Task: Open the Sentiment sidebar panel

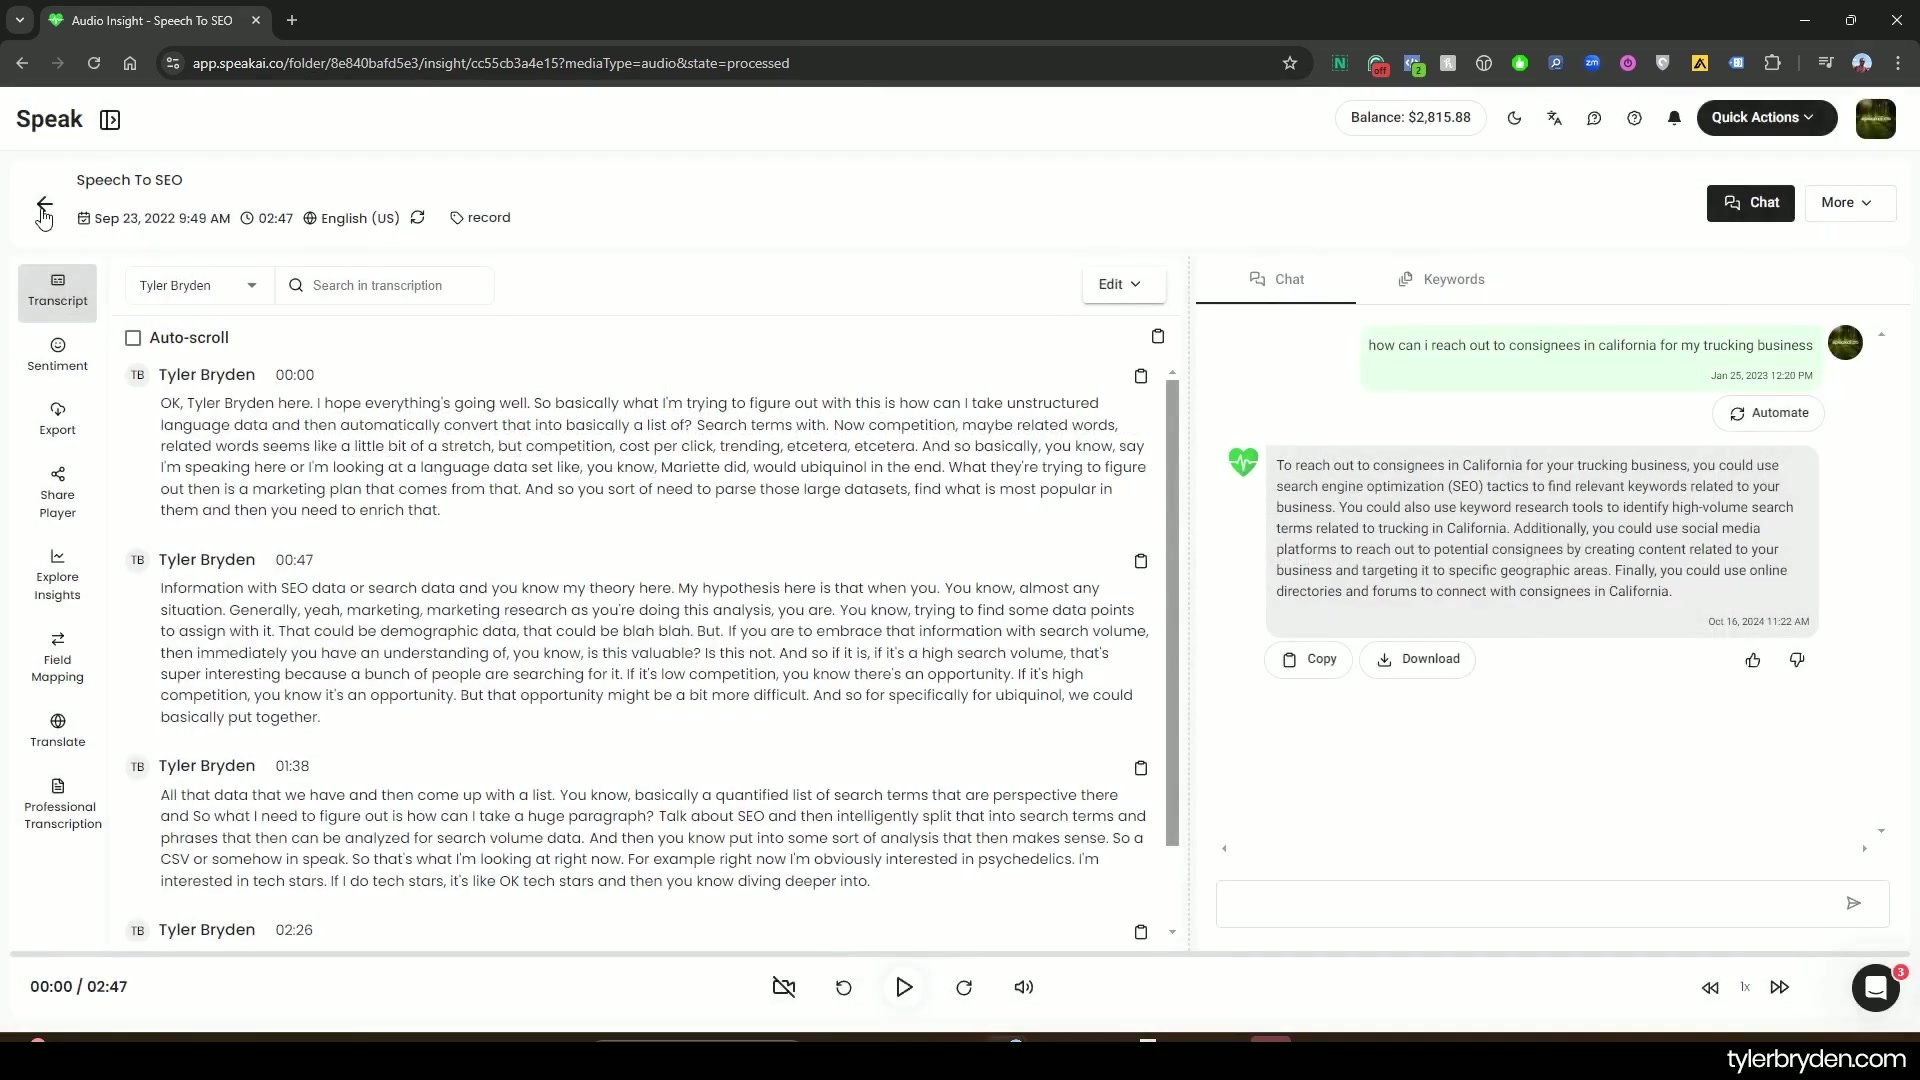Action: (x=57, y=355)
